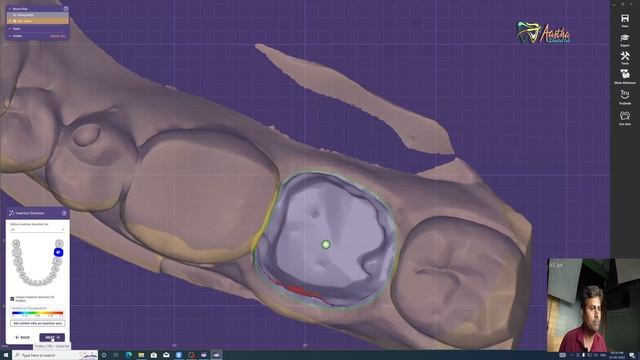This screenshot has height=360, width=640.
Task: Select the gray antagonist row
Action: pyautogui.click(x=37, y=15)
